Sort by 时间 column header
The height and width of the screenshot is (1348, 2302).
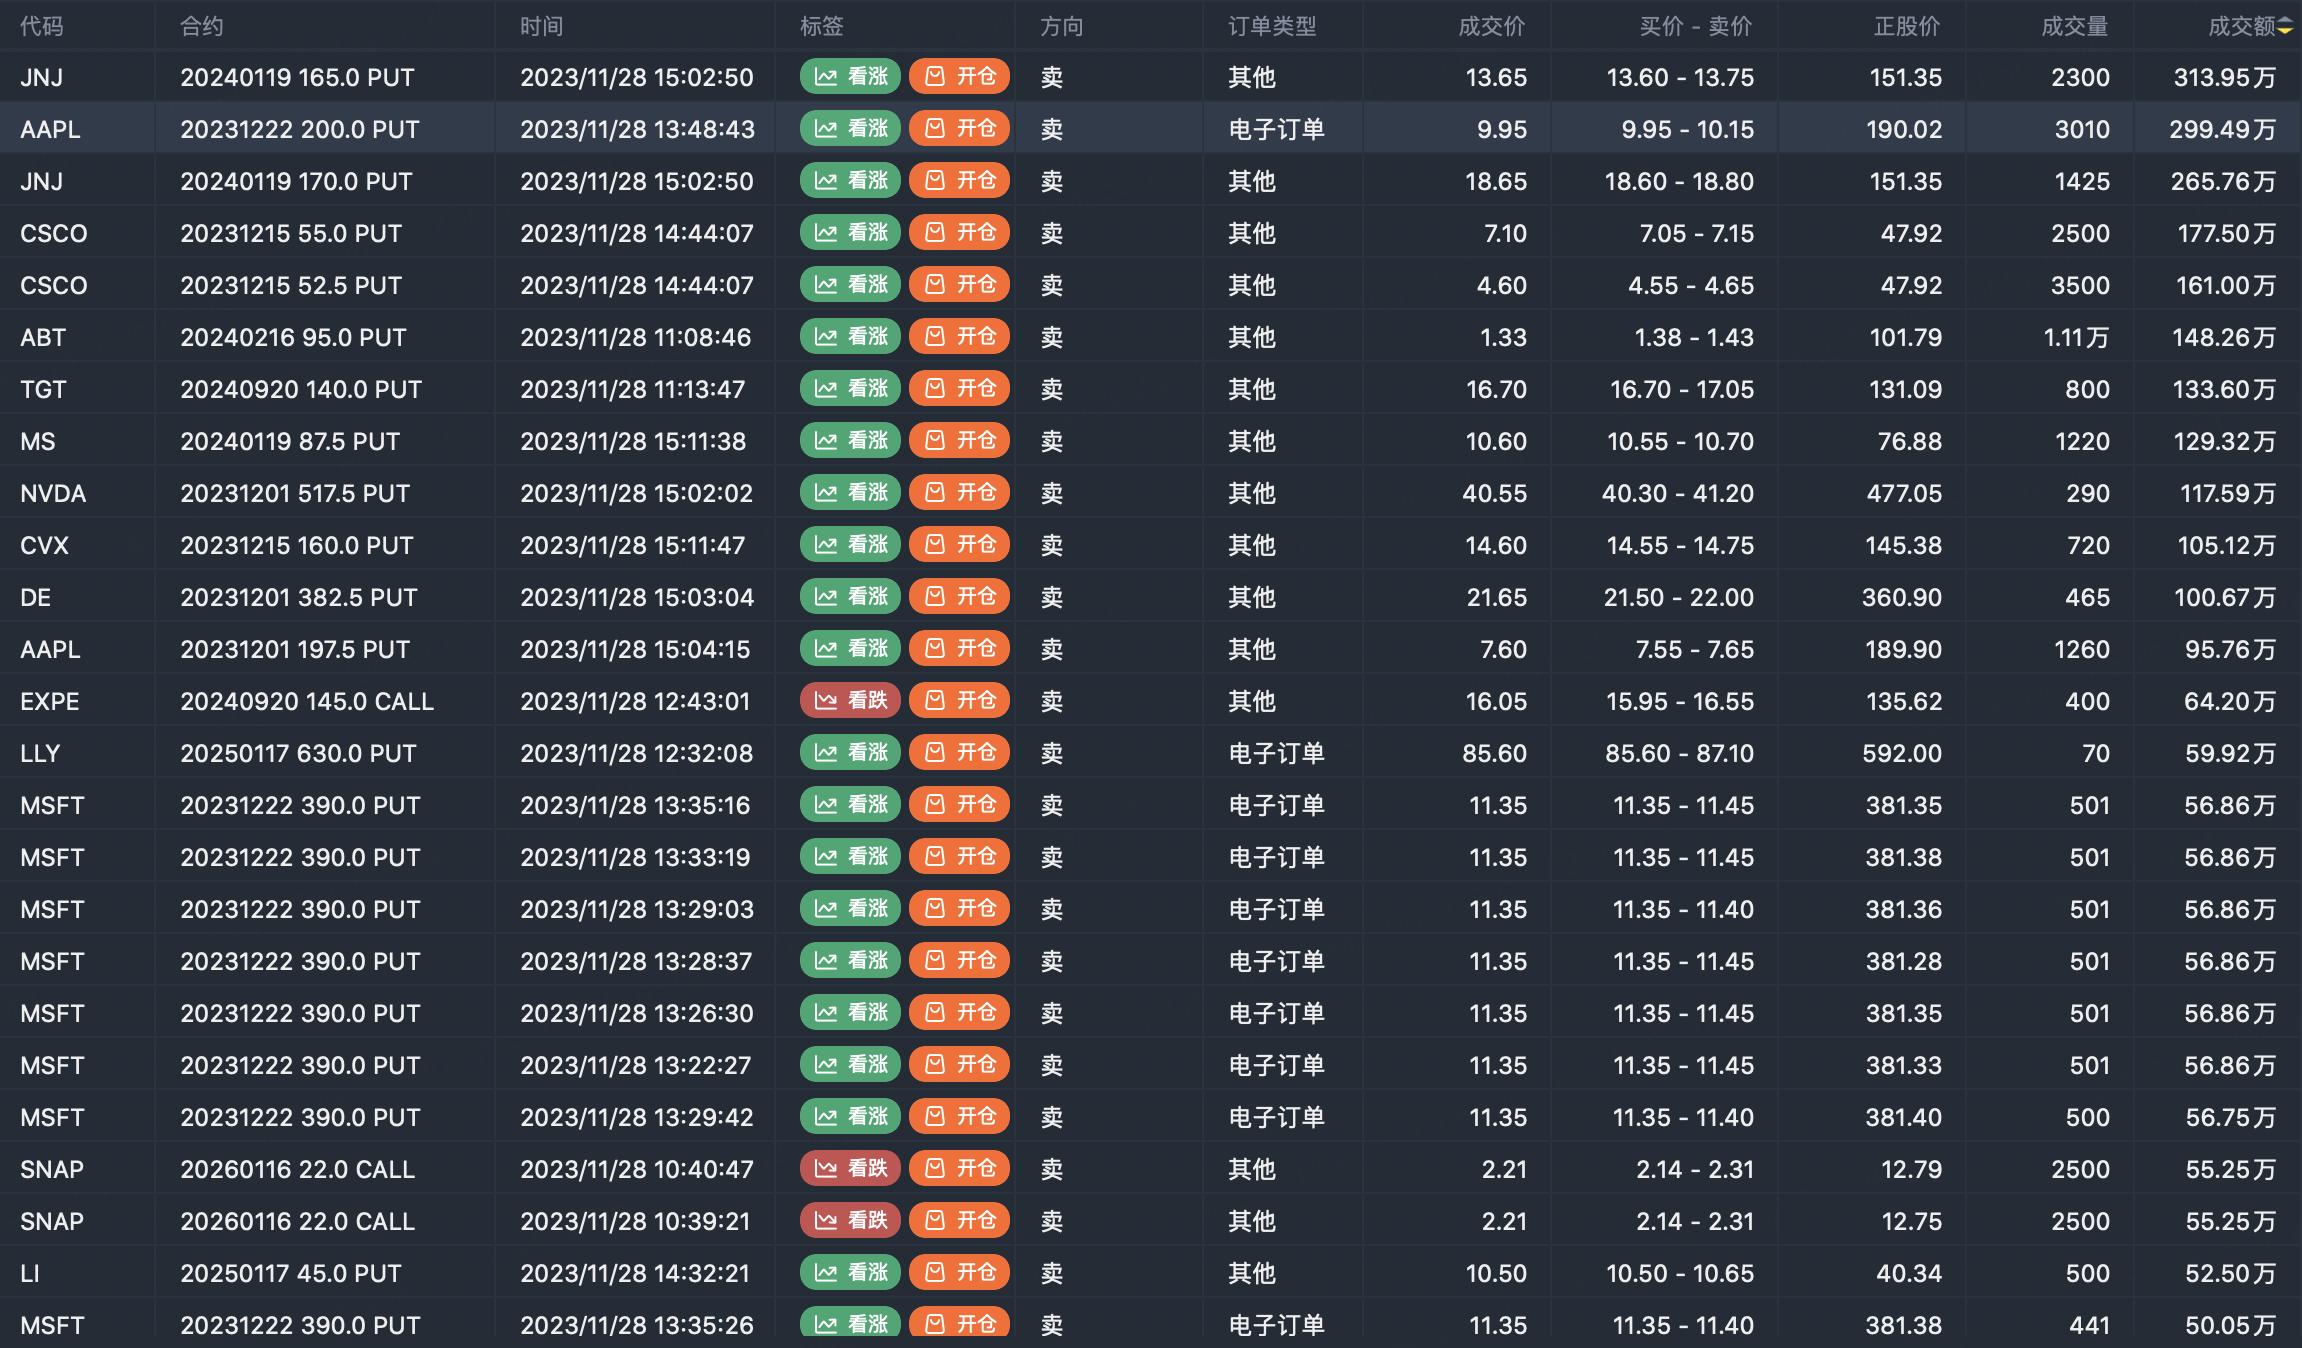click(x=542, y=27)
